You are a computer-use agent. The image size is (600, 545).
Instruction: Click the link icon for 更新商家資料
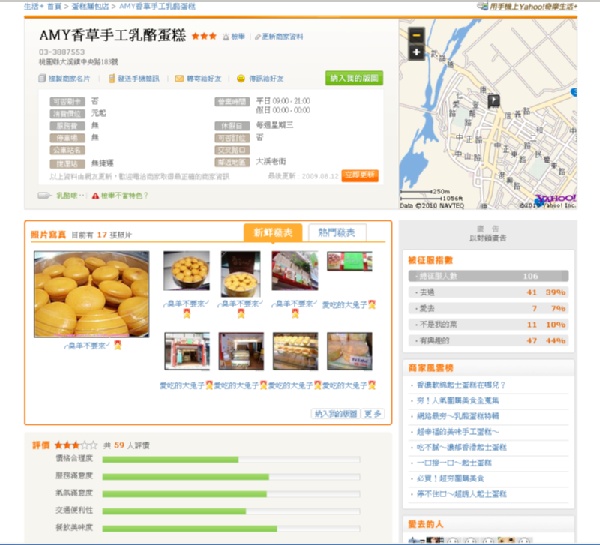tap(258, 37)
